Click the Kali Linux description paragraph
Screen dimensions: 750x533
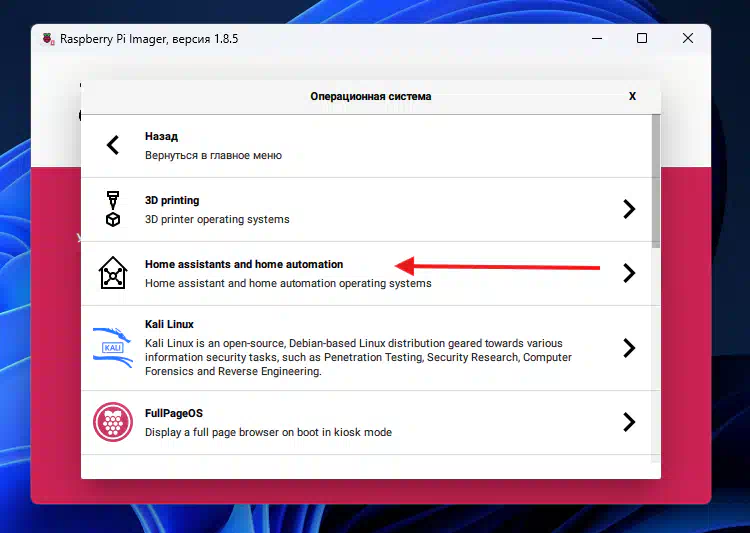[x=358, y=357]
